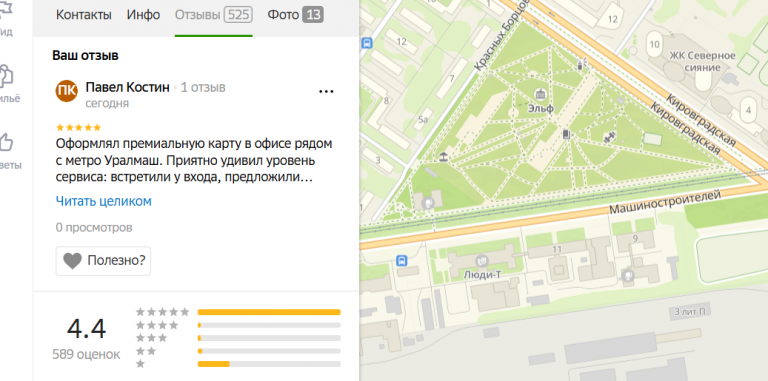Click the Эльф place icon on map

click(540, 94)
